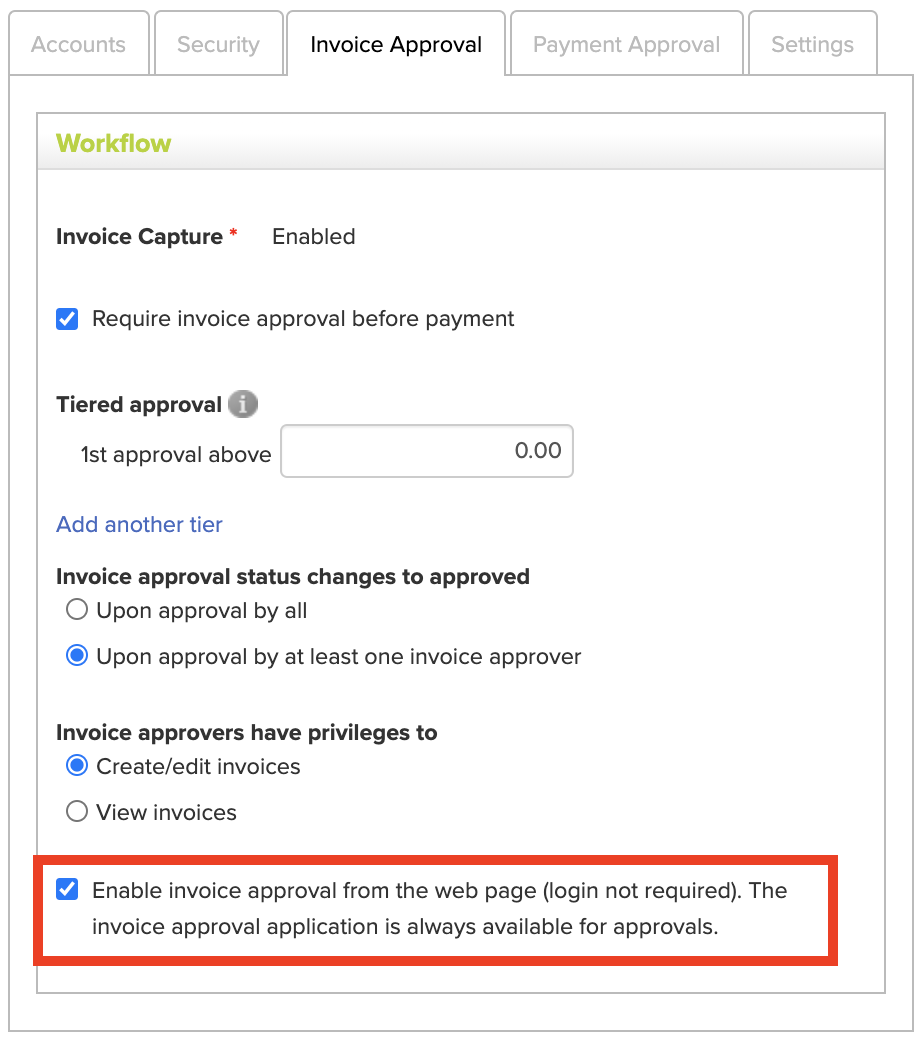The height and width of the screenshot is (1046, 924).
Task: Select the Invoice Approval tab
Action: pos(396,43)
